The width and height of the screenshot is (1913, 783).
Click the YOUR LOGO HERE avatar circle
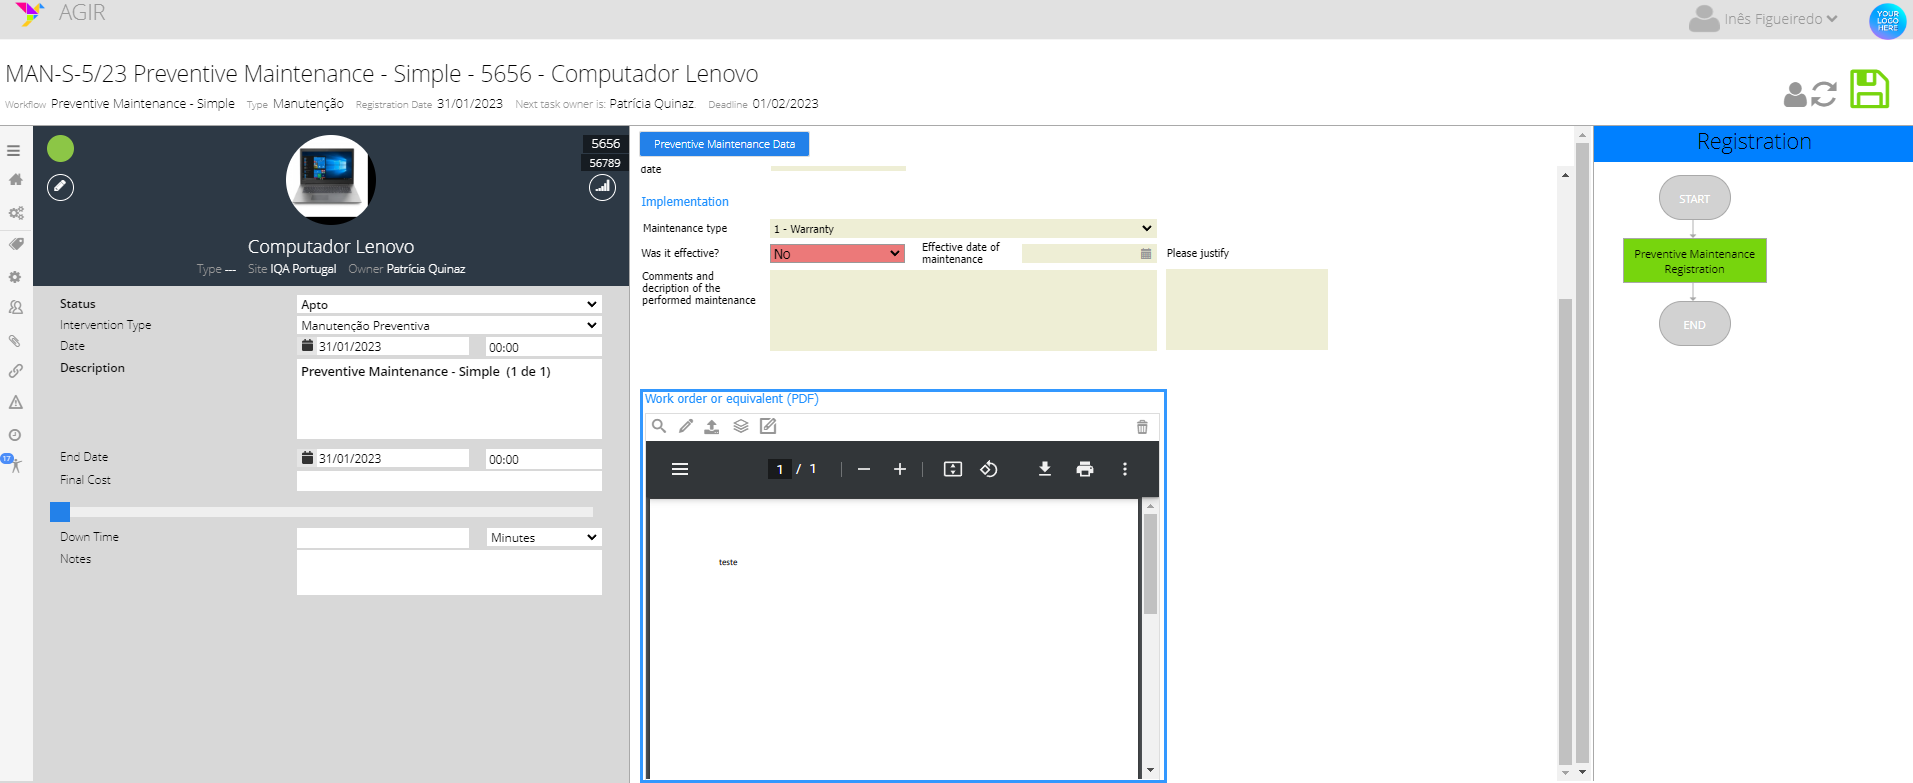point(1887,21)
